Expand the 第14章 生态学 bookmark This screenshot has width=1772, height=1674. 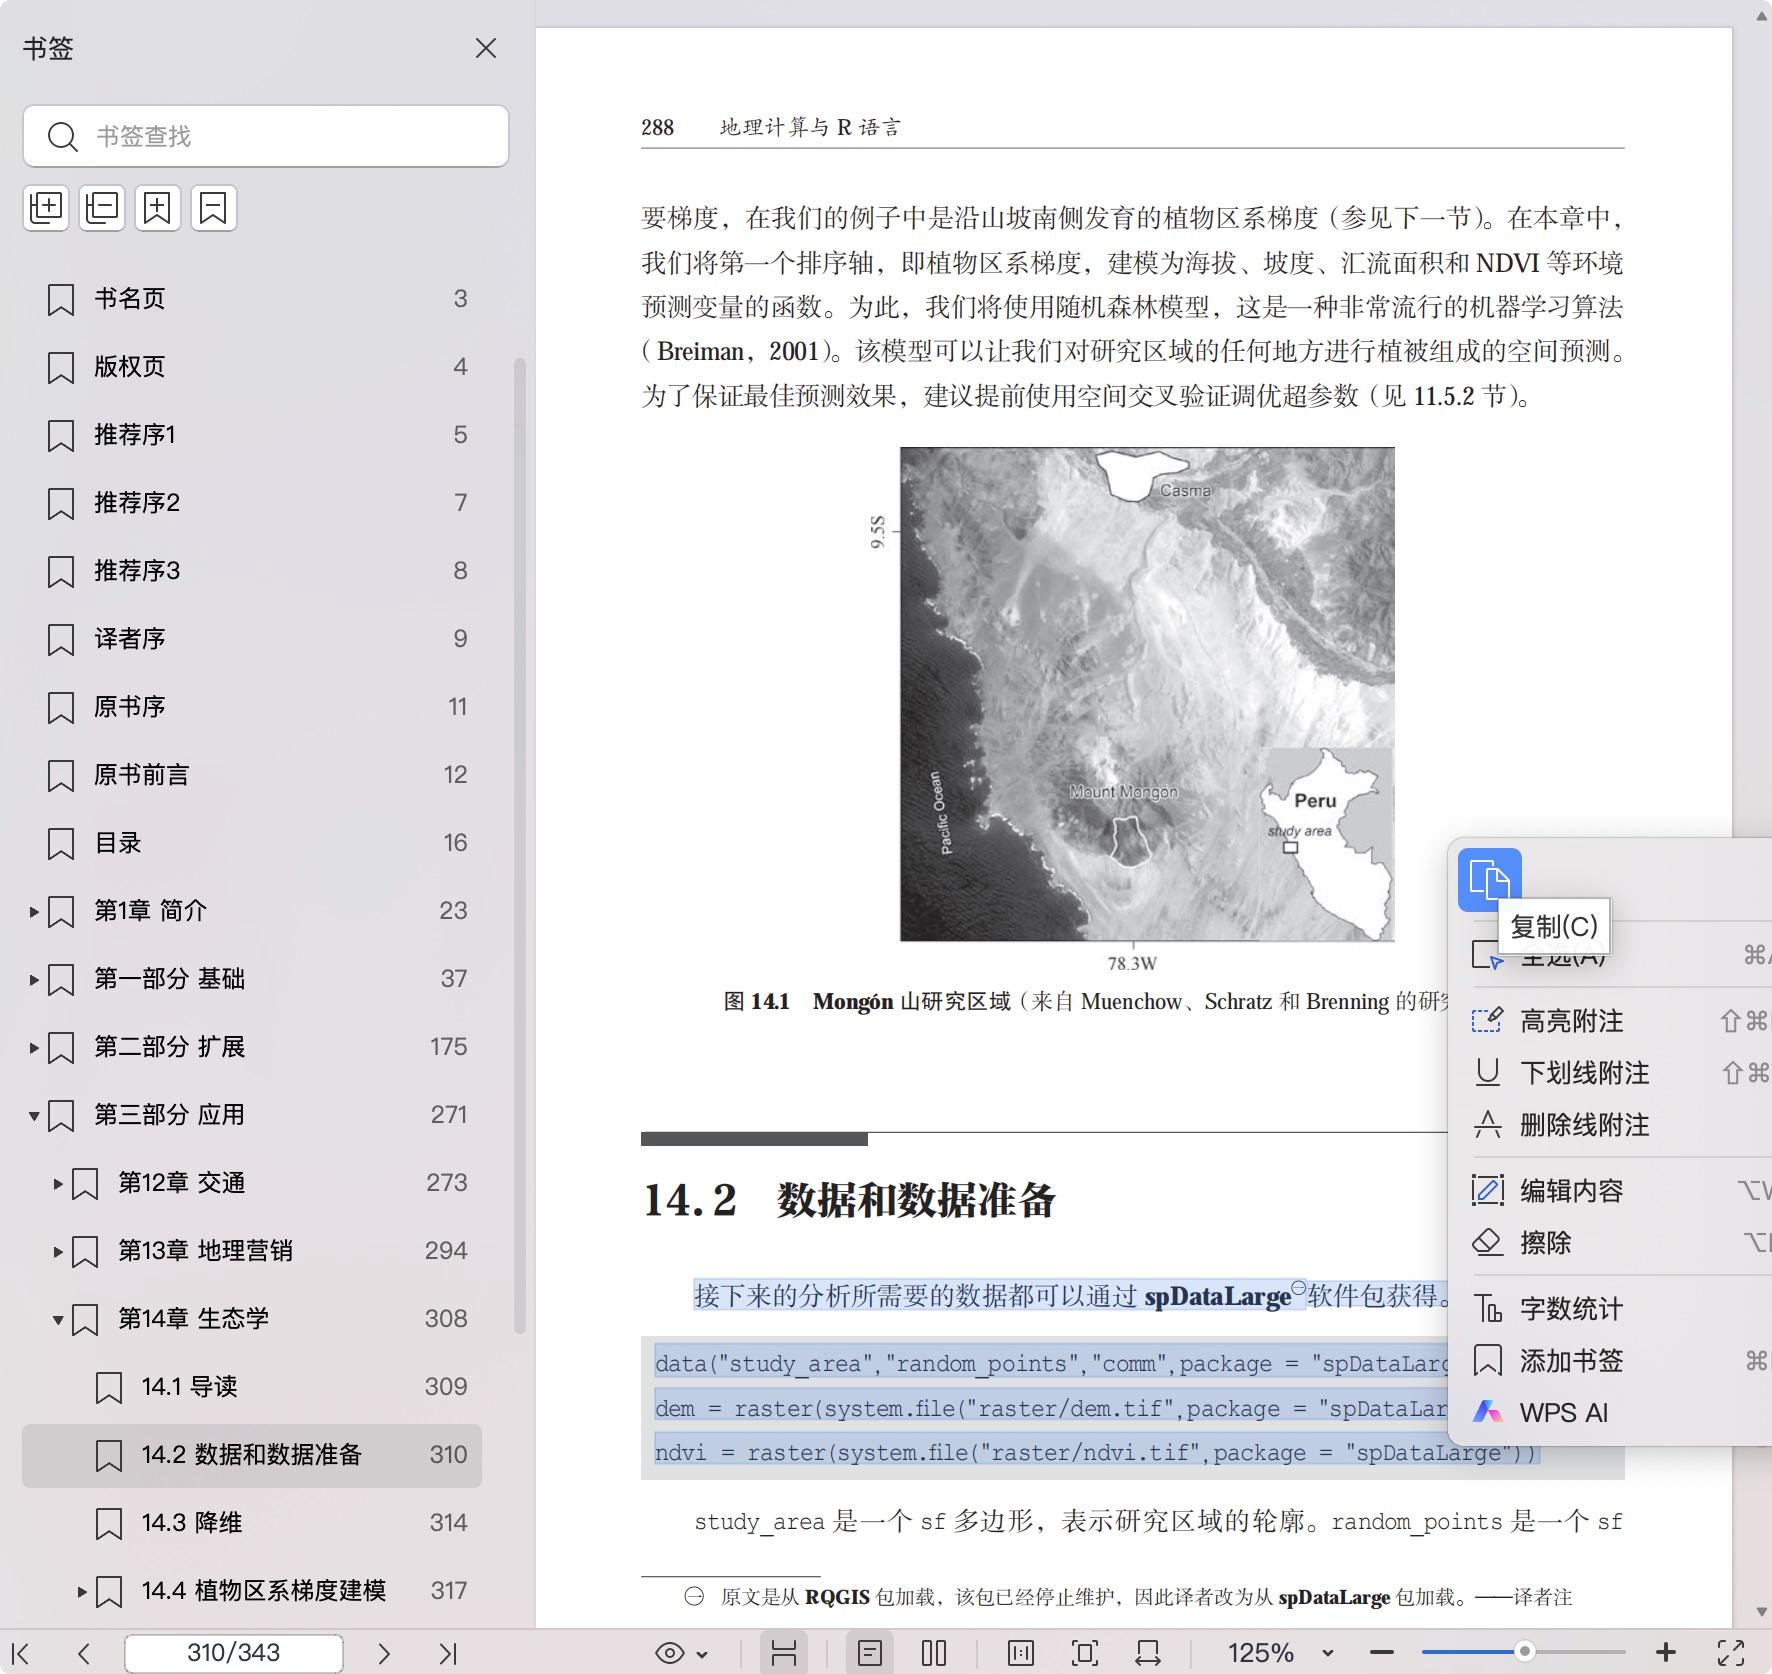point(57,1319)
